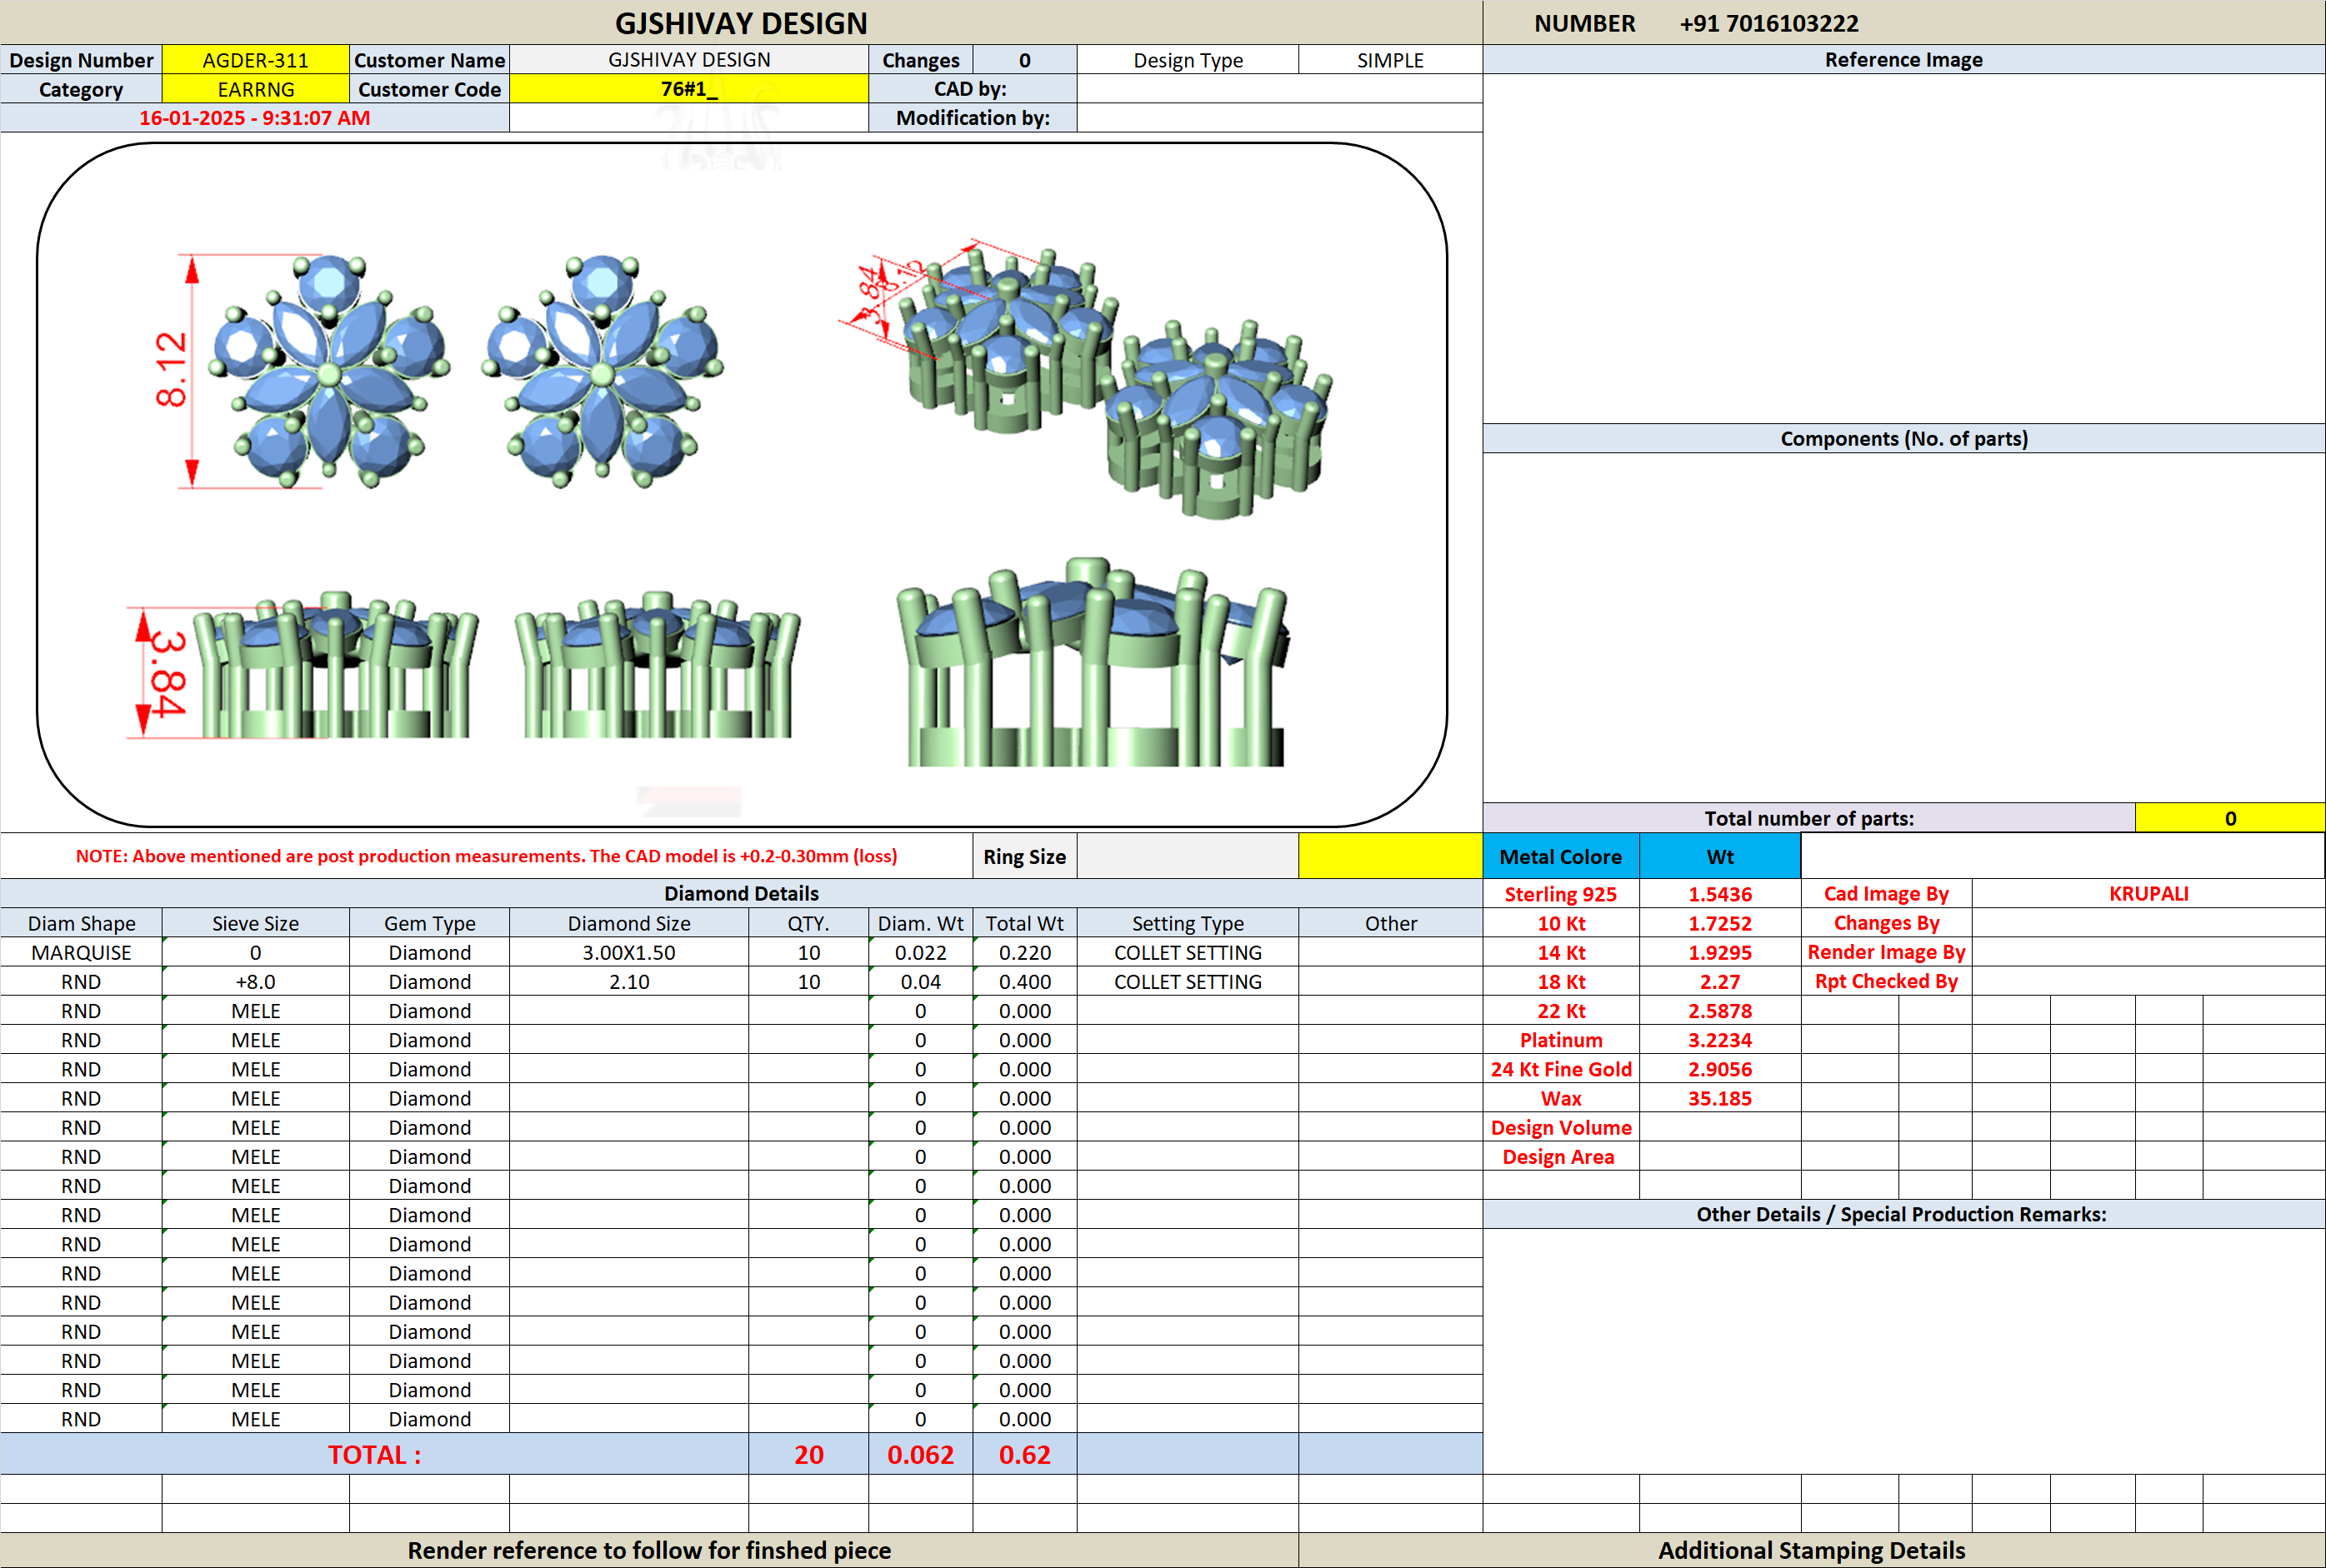This screenshot has width=2326, height=1568.
Task: Select the KRUPALI Cad Image By cell
Action: tap(2148, 894)
